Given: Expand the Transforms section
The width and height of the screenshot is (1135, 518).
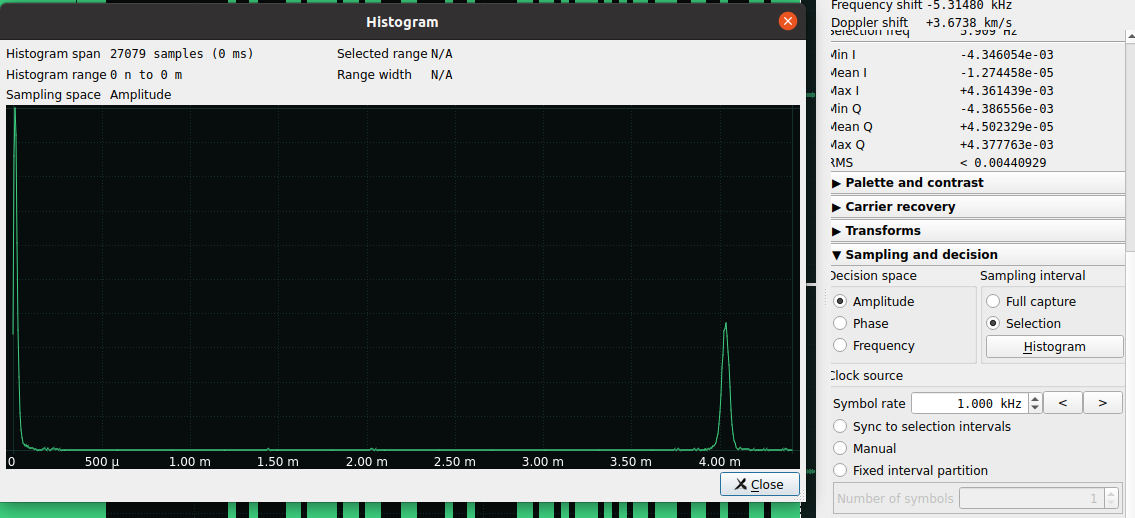Looking at the screenshot, I should click(882, 231).
